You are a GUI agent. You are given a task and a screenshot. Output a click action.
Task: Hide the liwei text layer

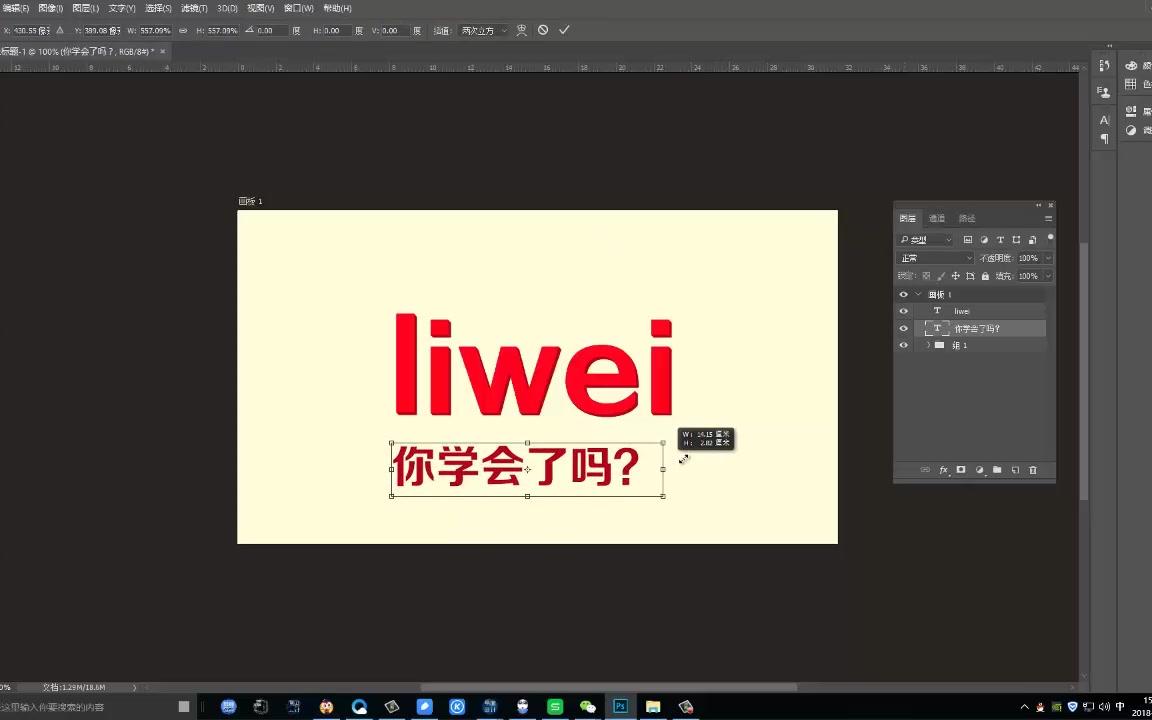[x=903, y=311]
